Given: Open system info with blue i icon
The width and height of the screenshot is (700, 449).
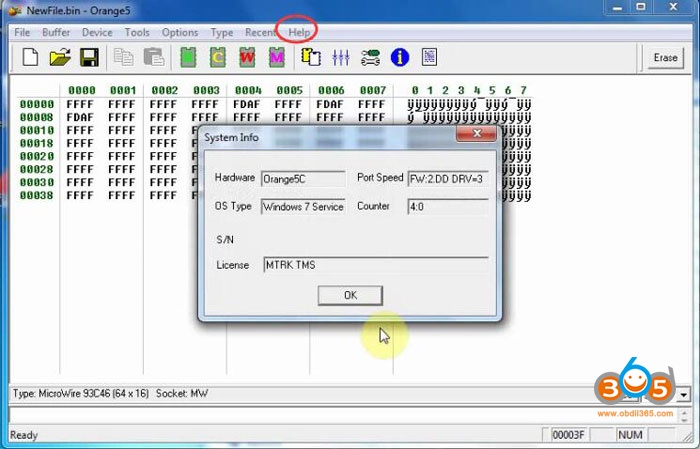Looking at the screenshot, I should 400,58.
